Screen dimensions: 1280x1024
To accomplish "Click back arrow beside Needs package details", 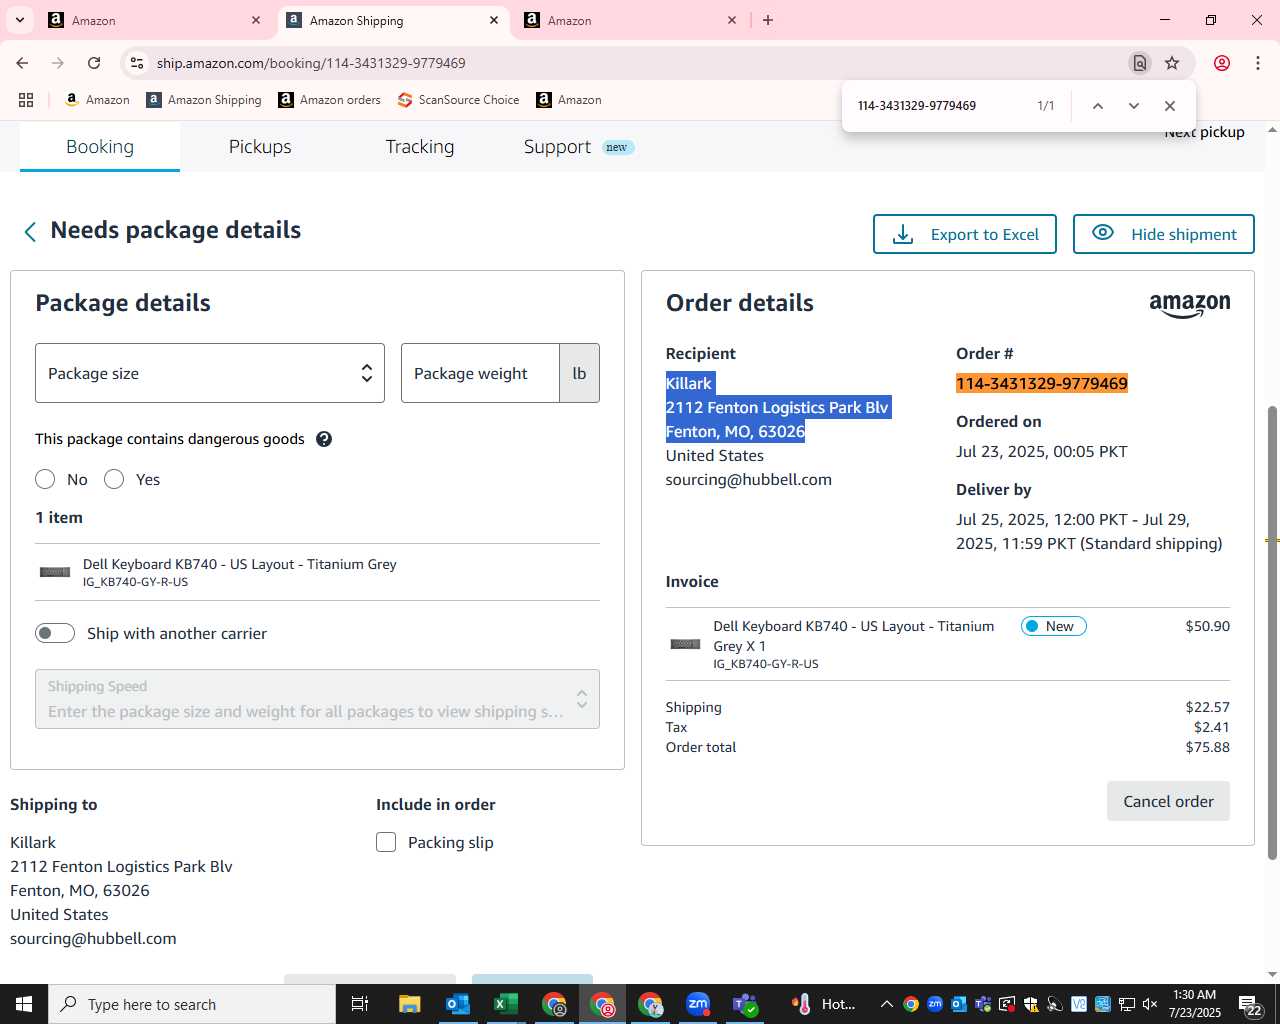I will (x=30, y=232).
